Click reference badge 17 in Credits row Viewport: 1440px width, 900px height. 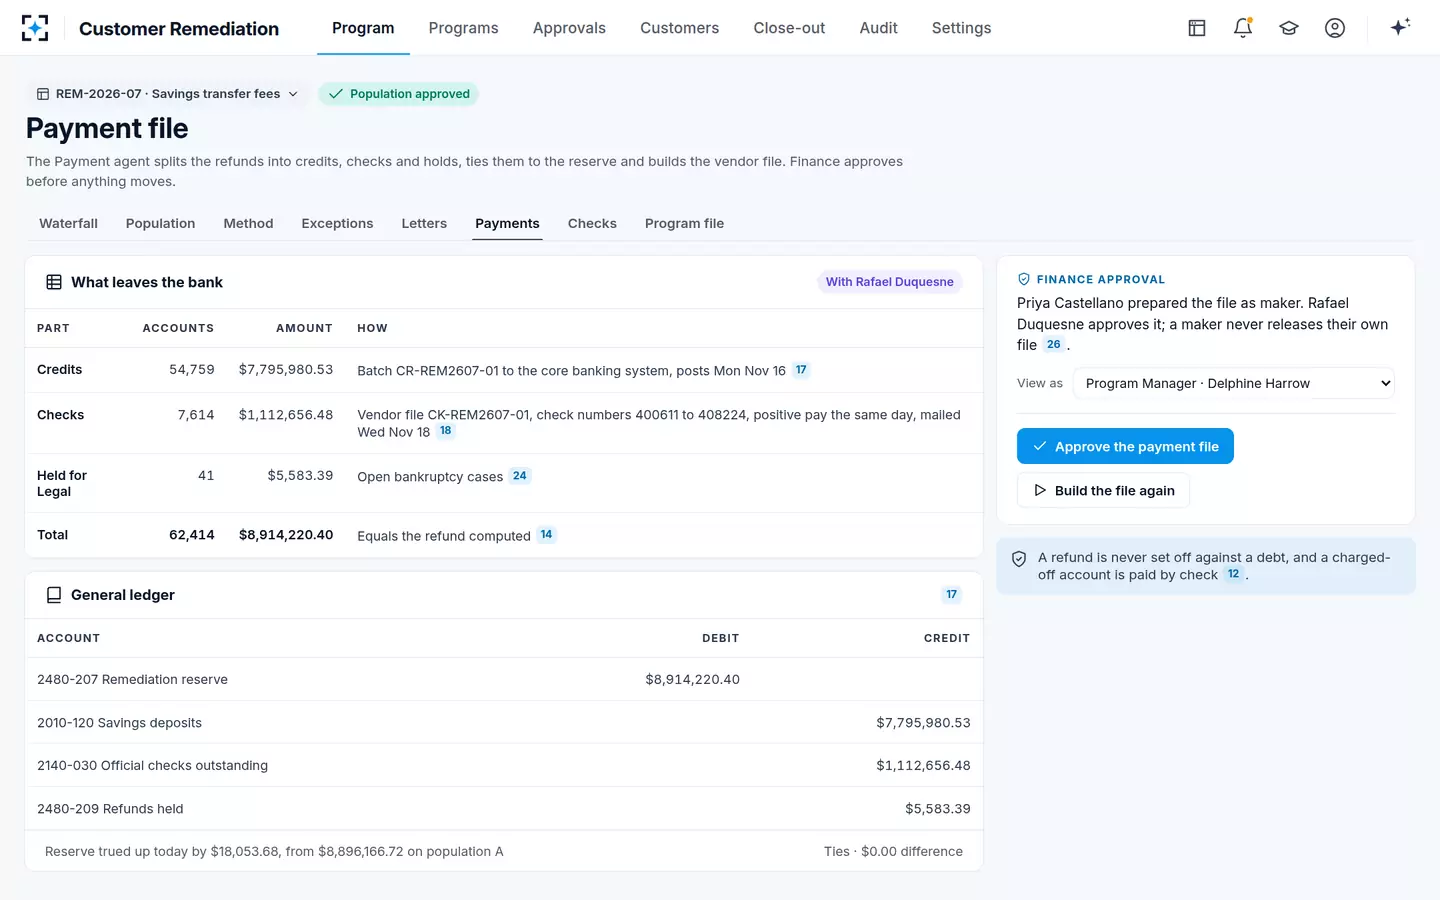tap(801, 370)
